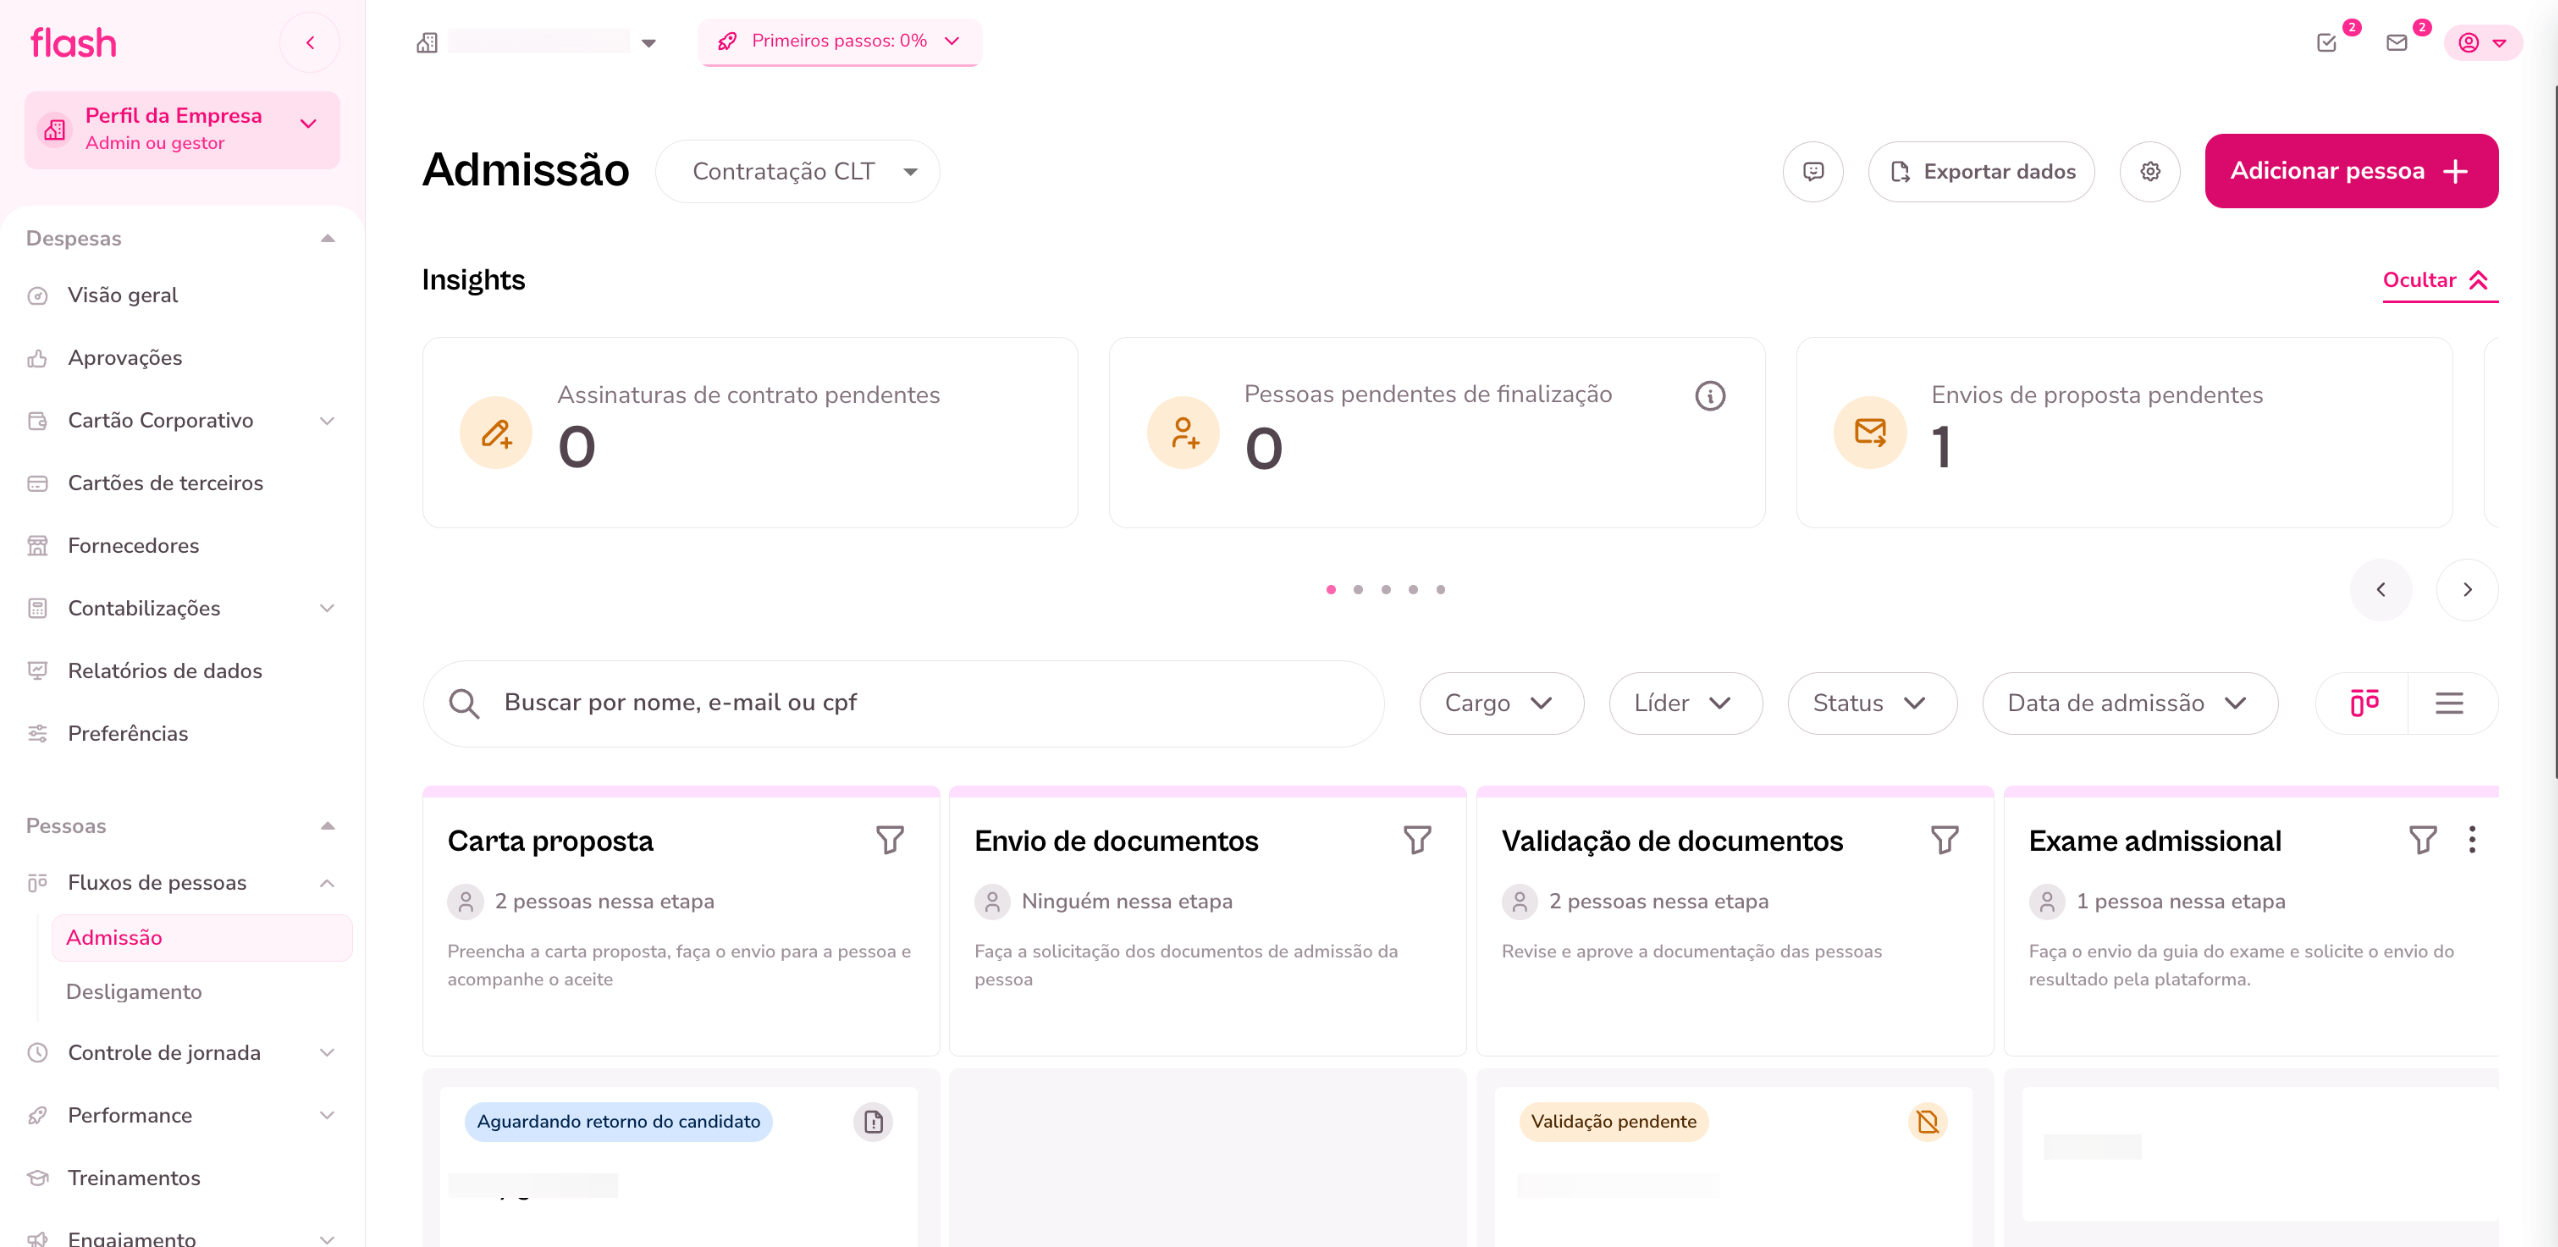Click the search magnifier icon

tap(463, 704)
